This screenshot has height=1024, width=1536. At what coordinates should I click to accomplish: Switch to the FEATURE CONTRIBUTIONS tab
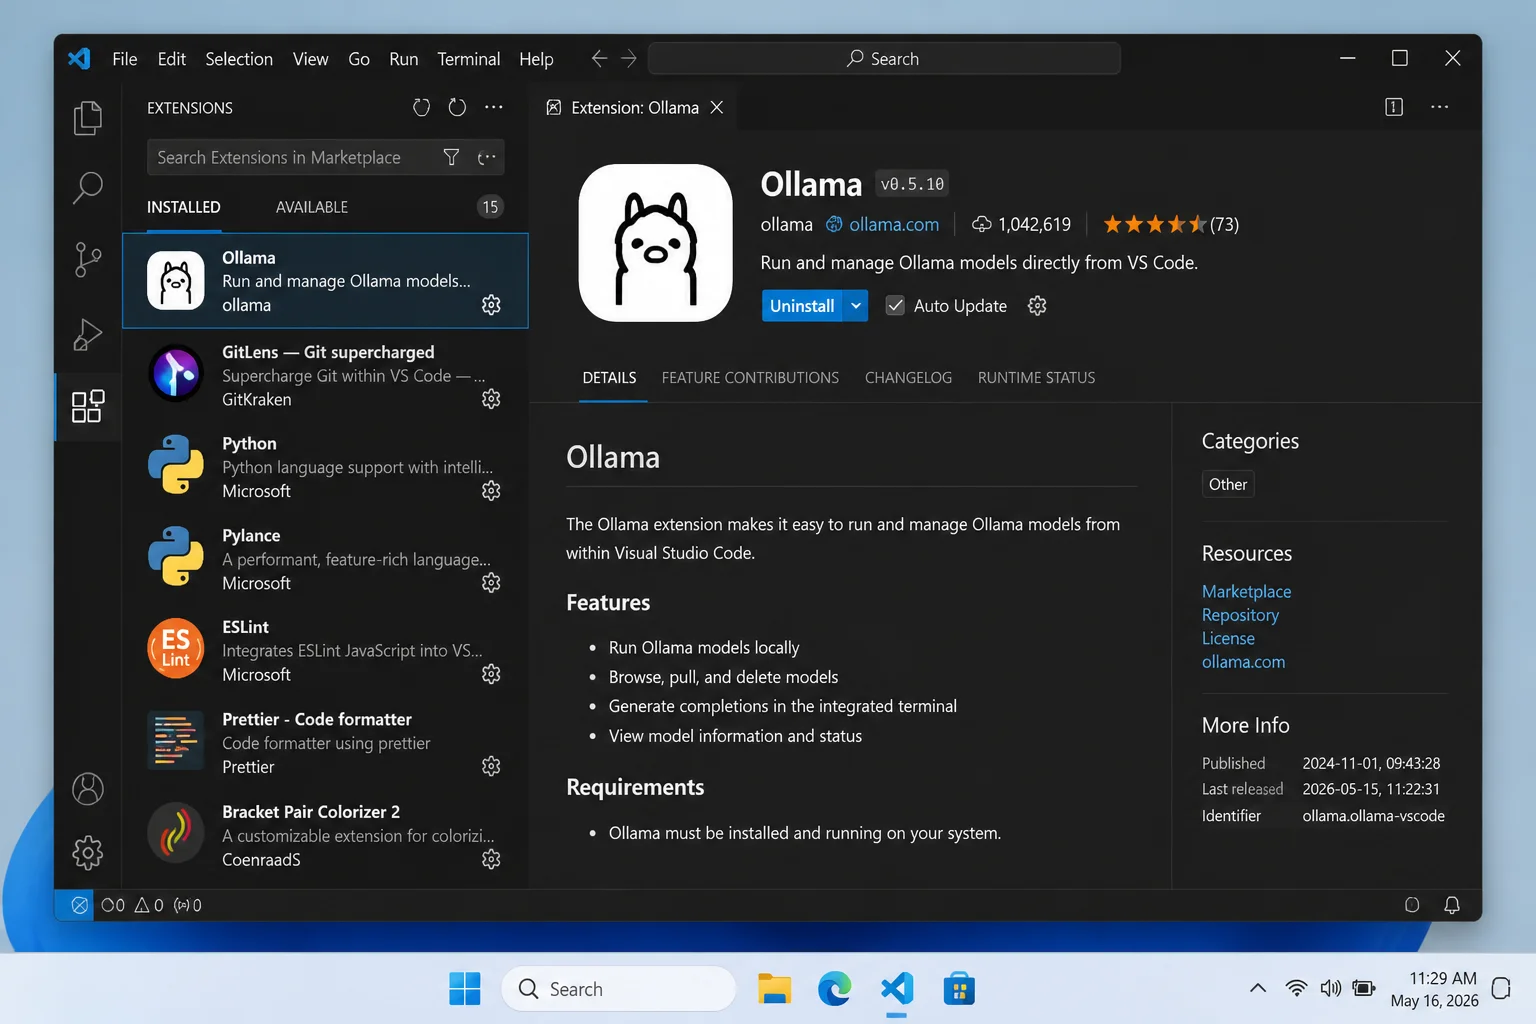[750, 378]
